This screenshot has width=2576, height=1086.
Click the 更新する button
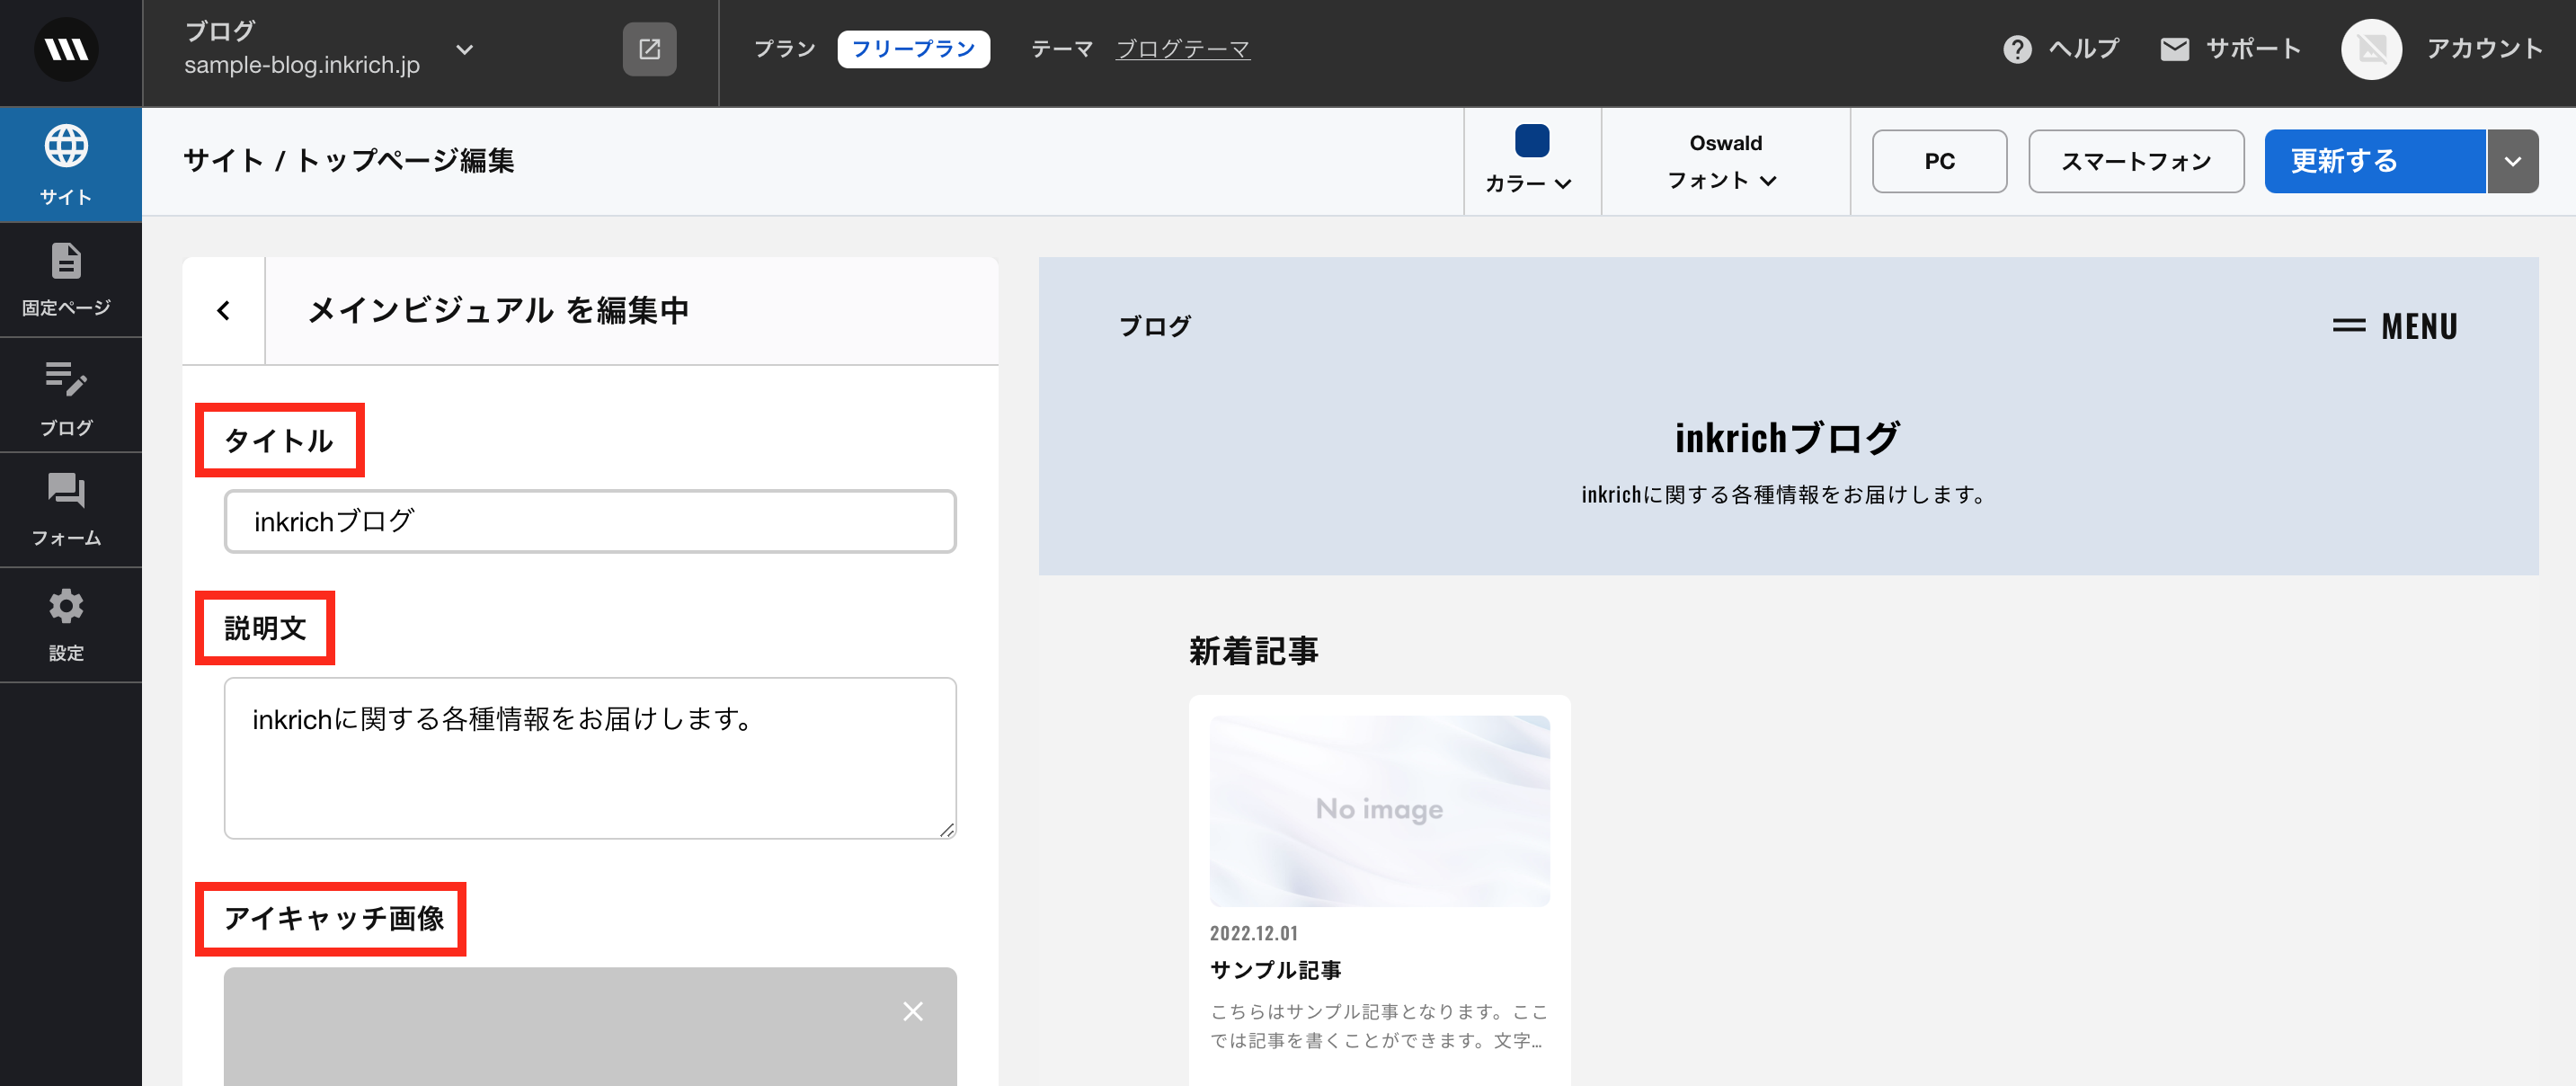[x=2374, y=161]
